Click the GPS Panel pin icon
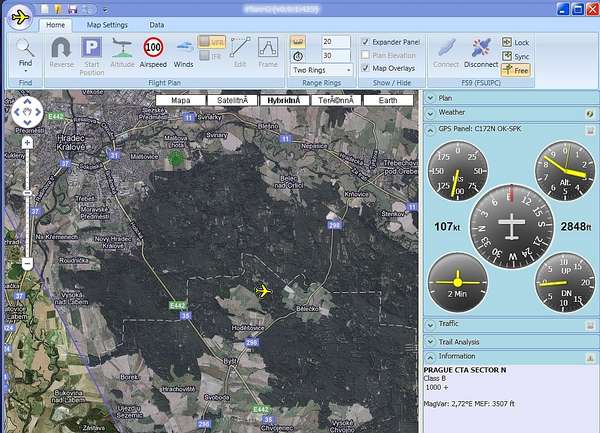The image size is (600, 433). [x=590, y=130]
